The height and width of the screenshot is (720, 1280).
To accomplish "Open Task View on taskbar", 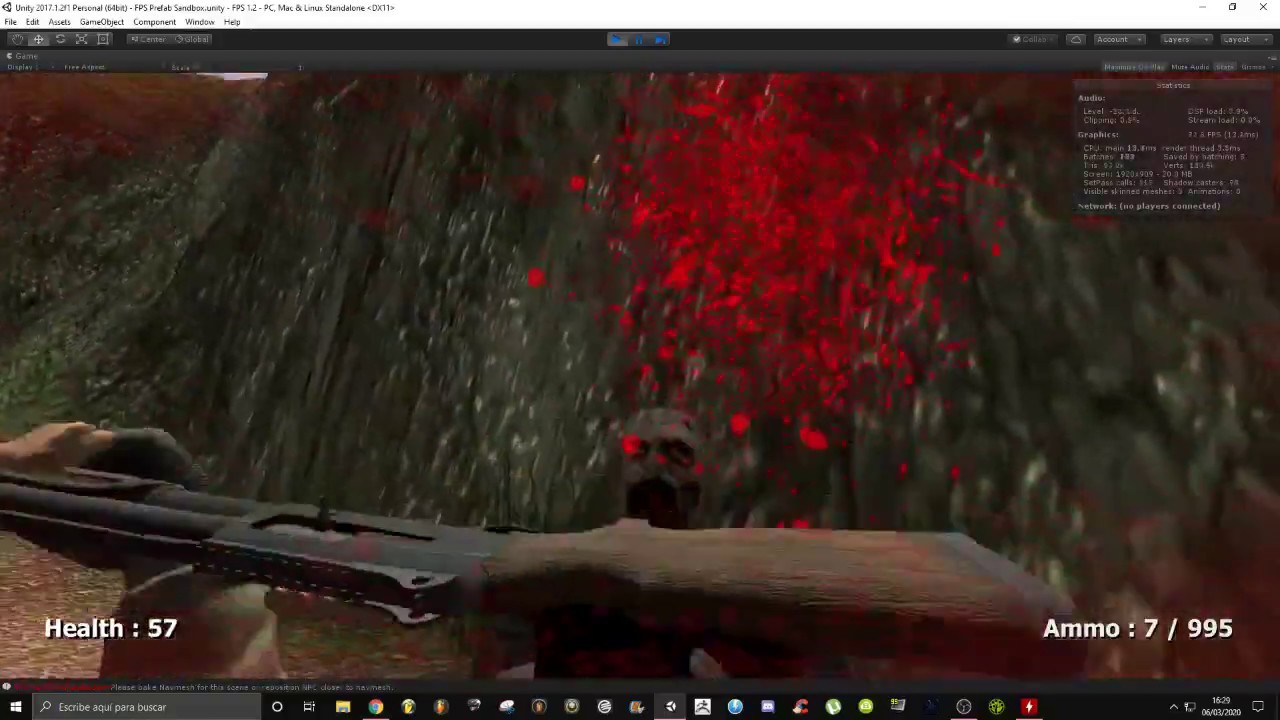I will coord(309,707).
